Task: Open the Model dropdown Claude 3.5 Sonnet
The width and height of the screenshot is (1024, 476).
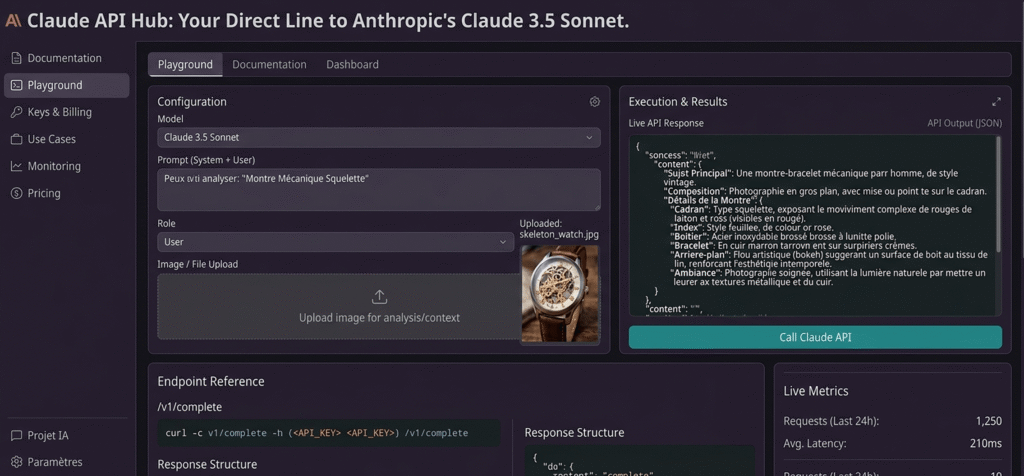Action: click(x=379, y=138)
